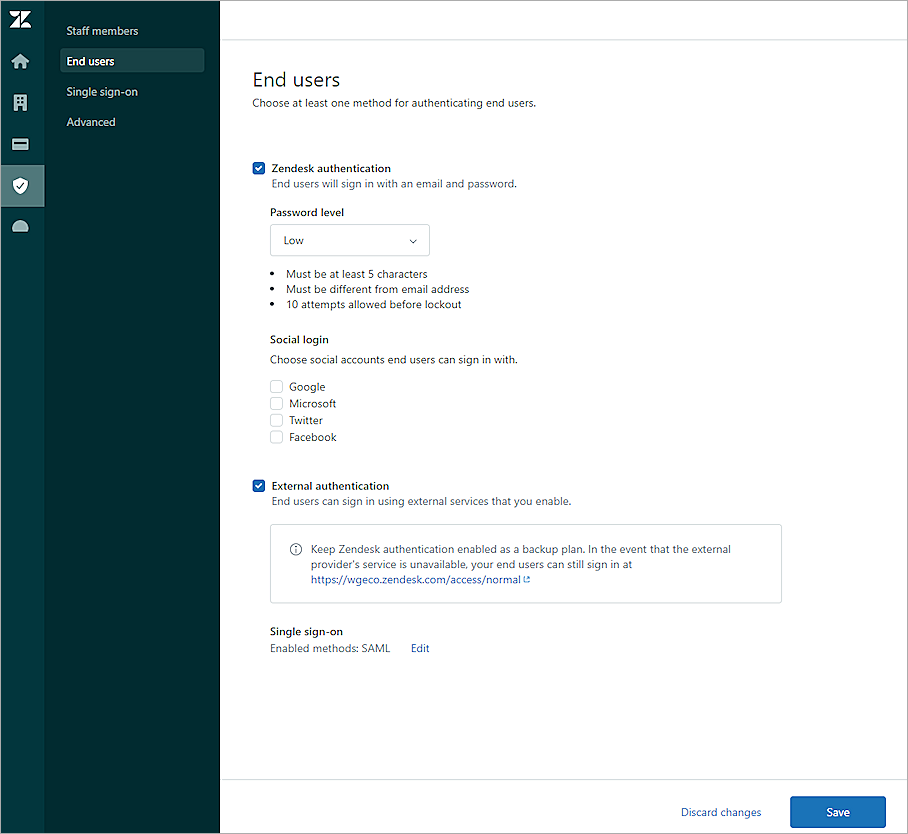Click Discard changes

720,812
